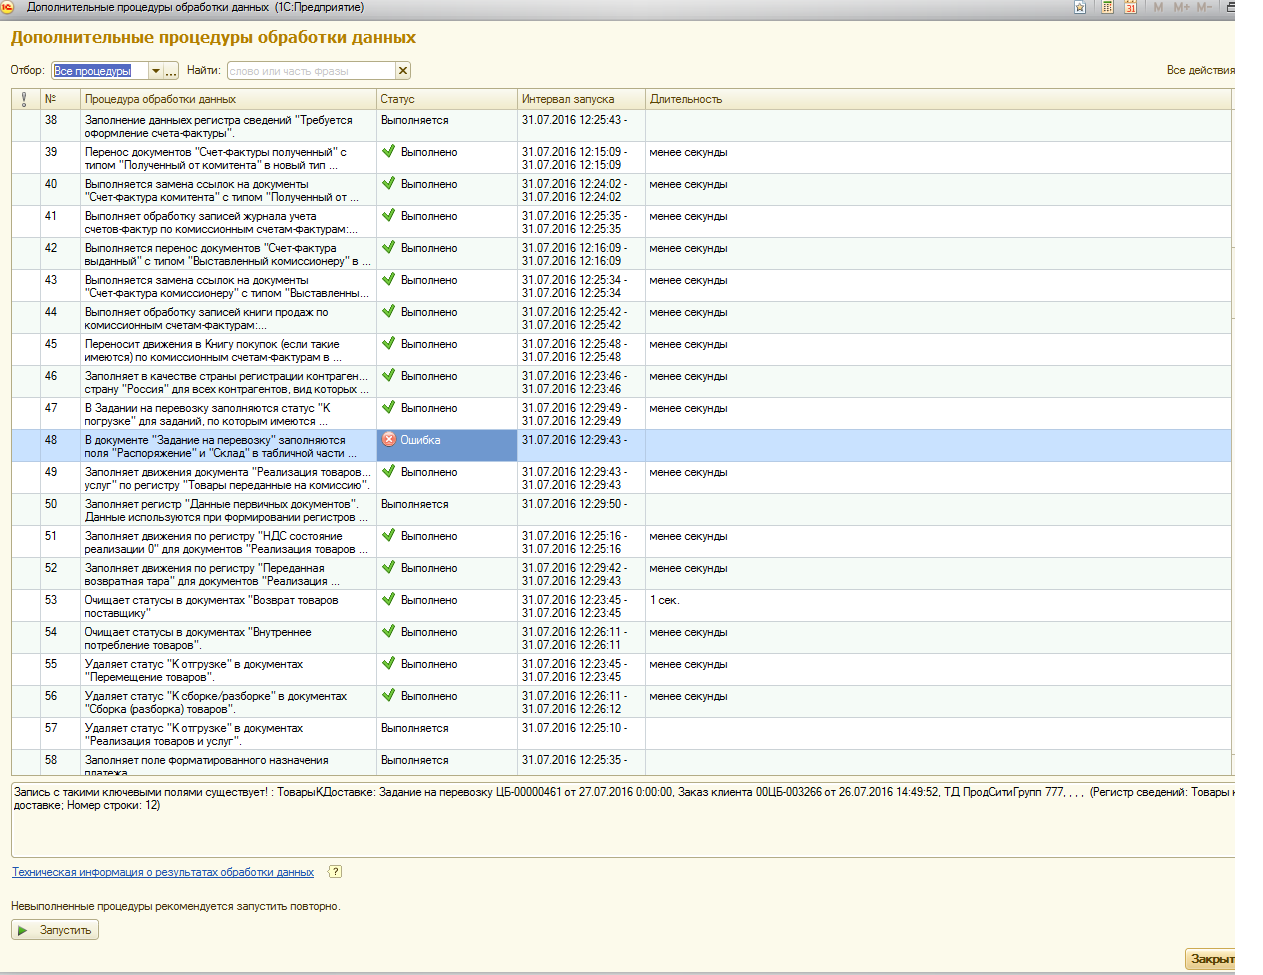Expand the Отбор filter dropdown arrow

pyautogui.click(x=155, y=71)
